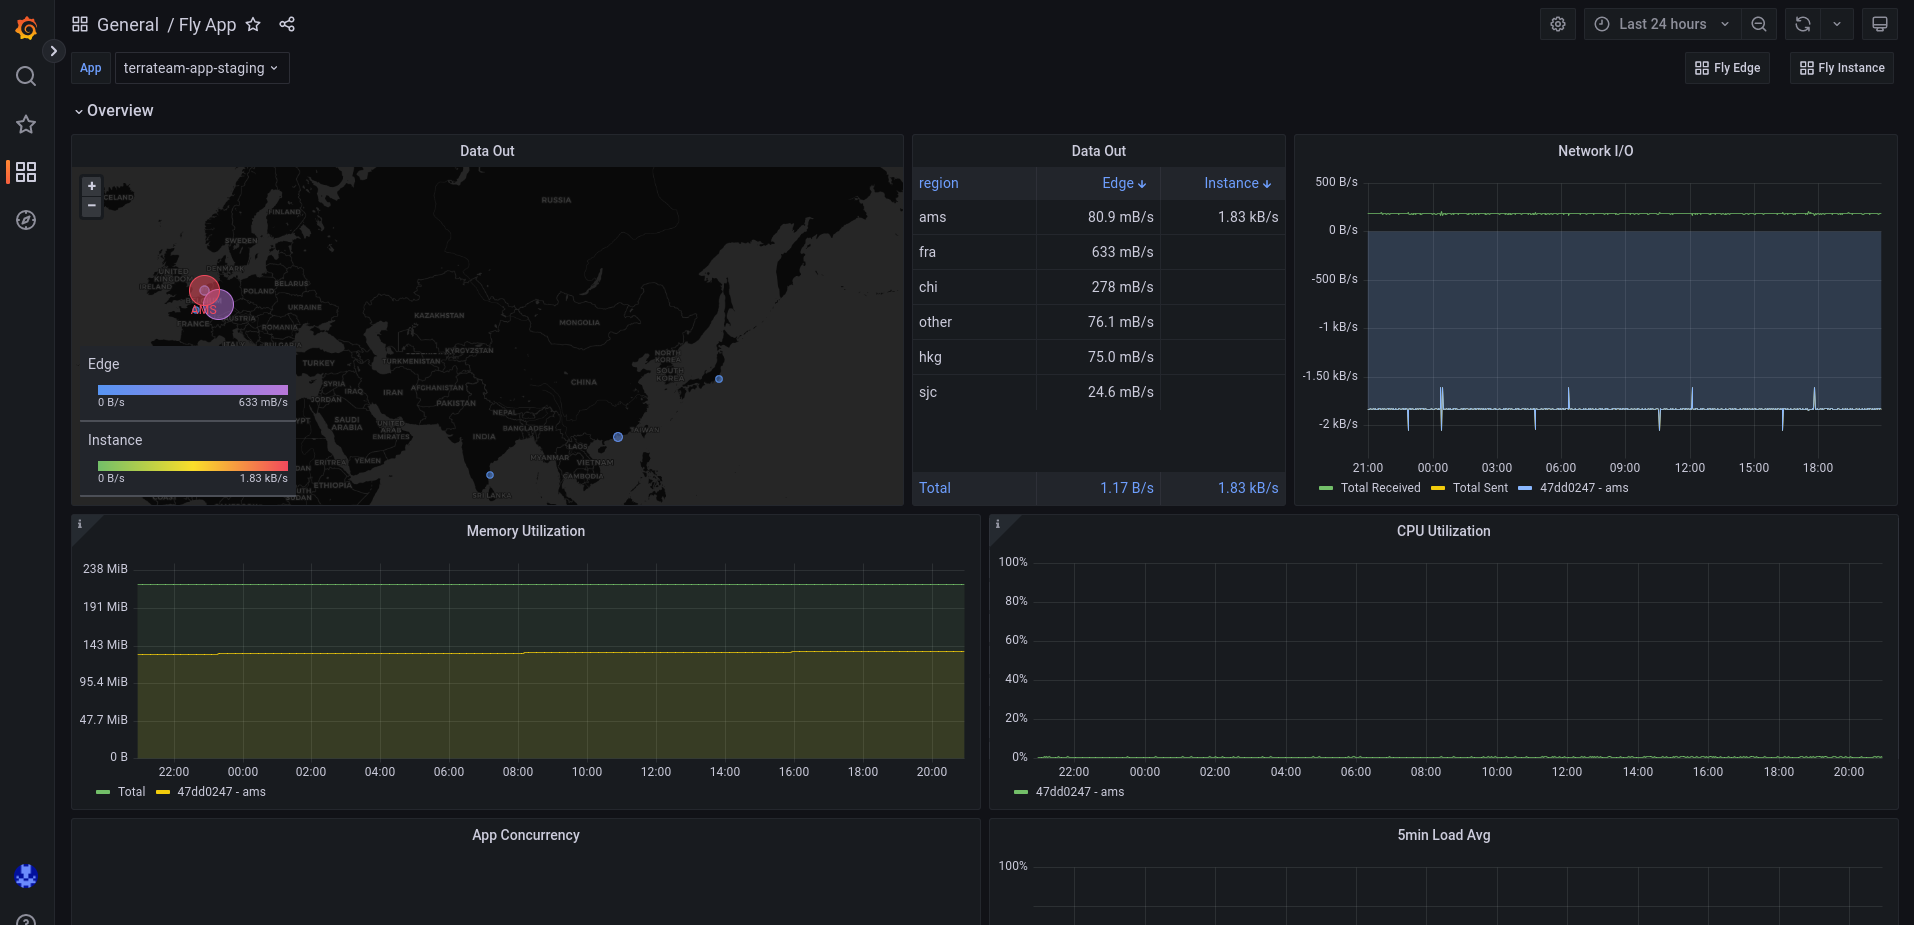Open the Dashboards grid icon in sidebar
Viewport: 1914px width, 925px height.
[26, 172]
